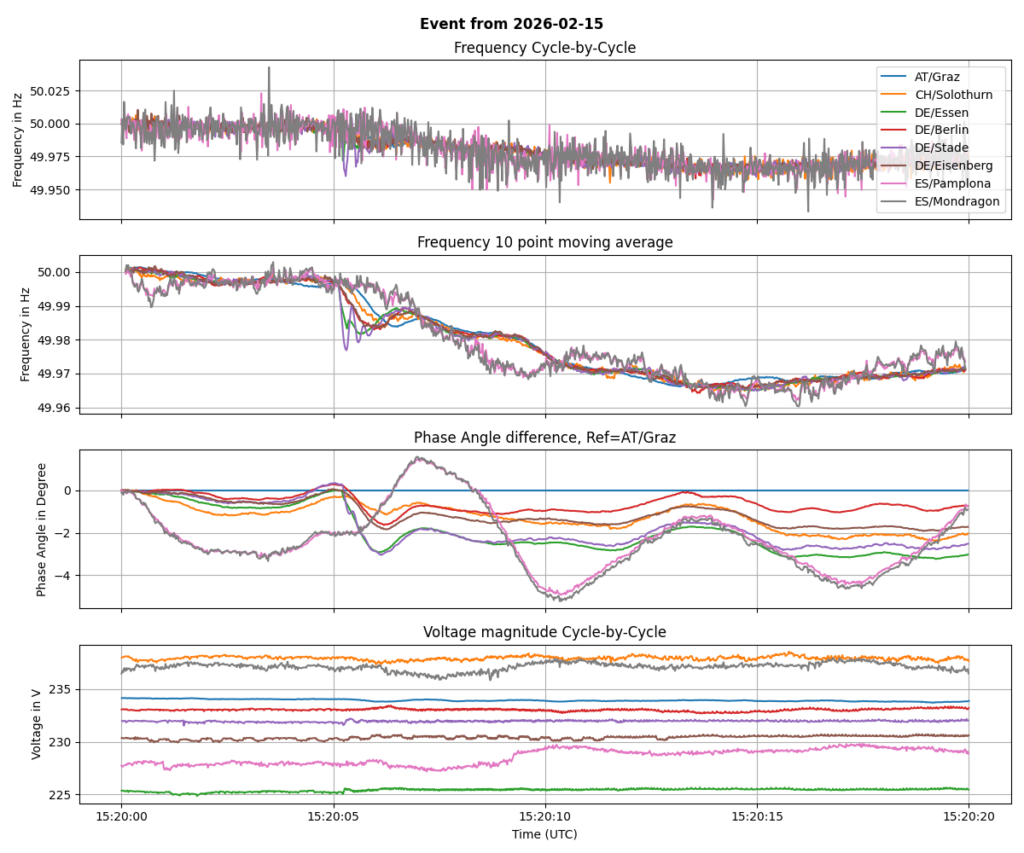Select the 'Frequency 10 point moving average' title
This screenshot has width=1024, height=853.
pyautogui.click(x=544, y=241)
